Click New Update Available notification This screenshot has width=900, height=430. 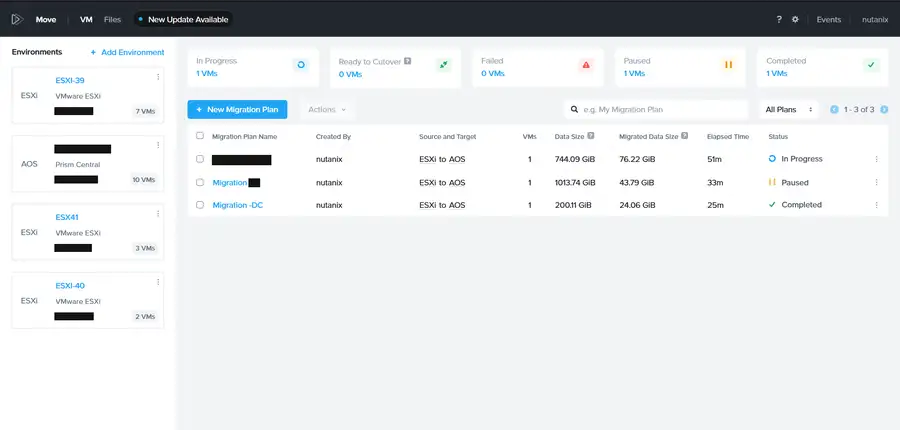[x=184, y=20]
